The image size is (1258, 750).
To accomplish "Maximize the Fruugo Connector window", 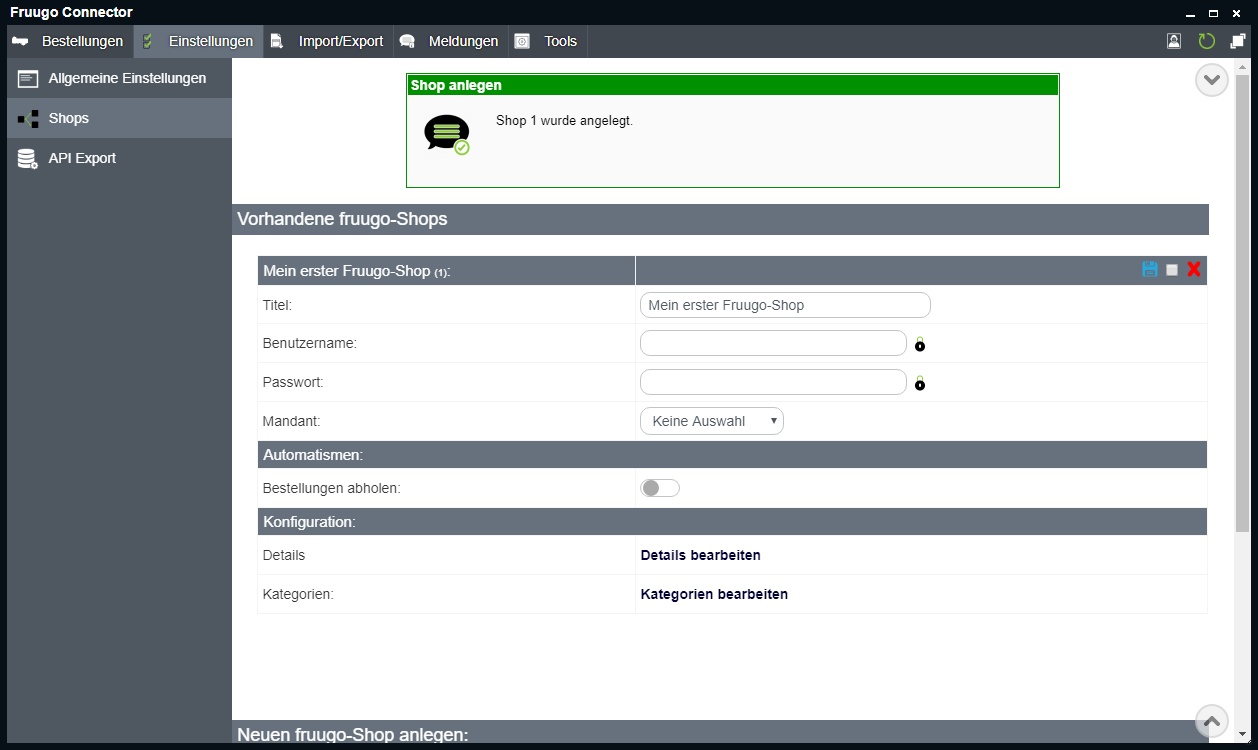I will coord(1213,13).
